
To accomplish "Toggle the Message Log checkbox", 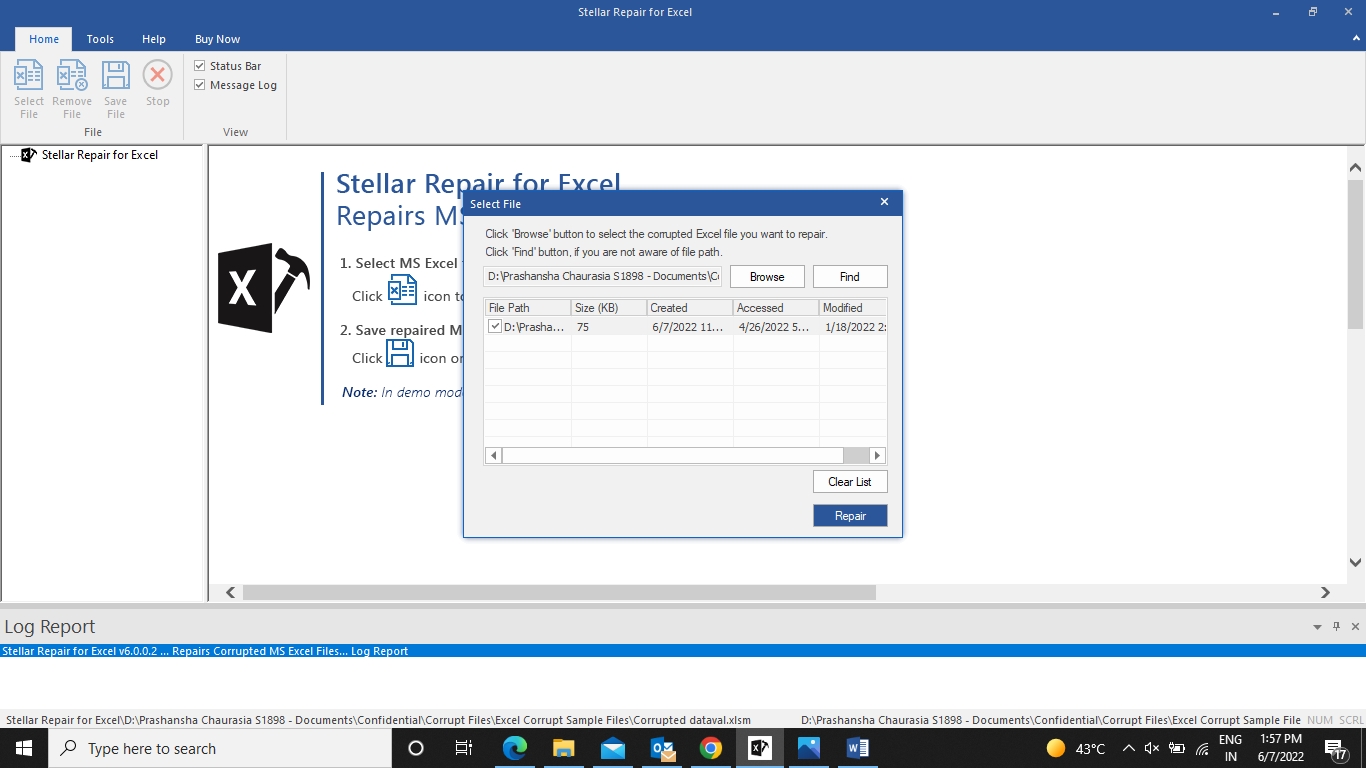I will (200, 85).
